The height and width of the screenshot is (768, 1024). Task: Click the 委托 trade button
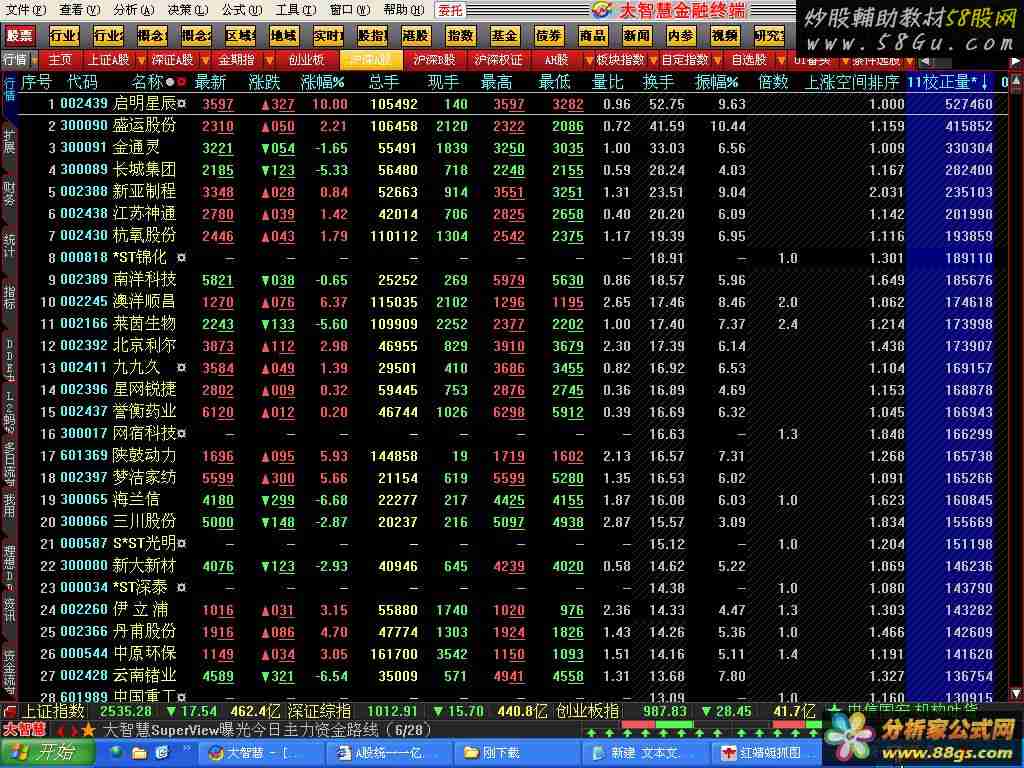[x=450, y=10]
